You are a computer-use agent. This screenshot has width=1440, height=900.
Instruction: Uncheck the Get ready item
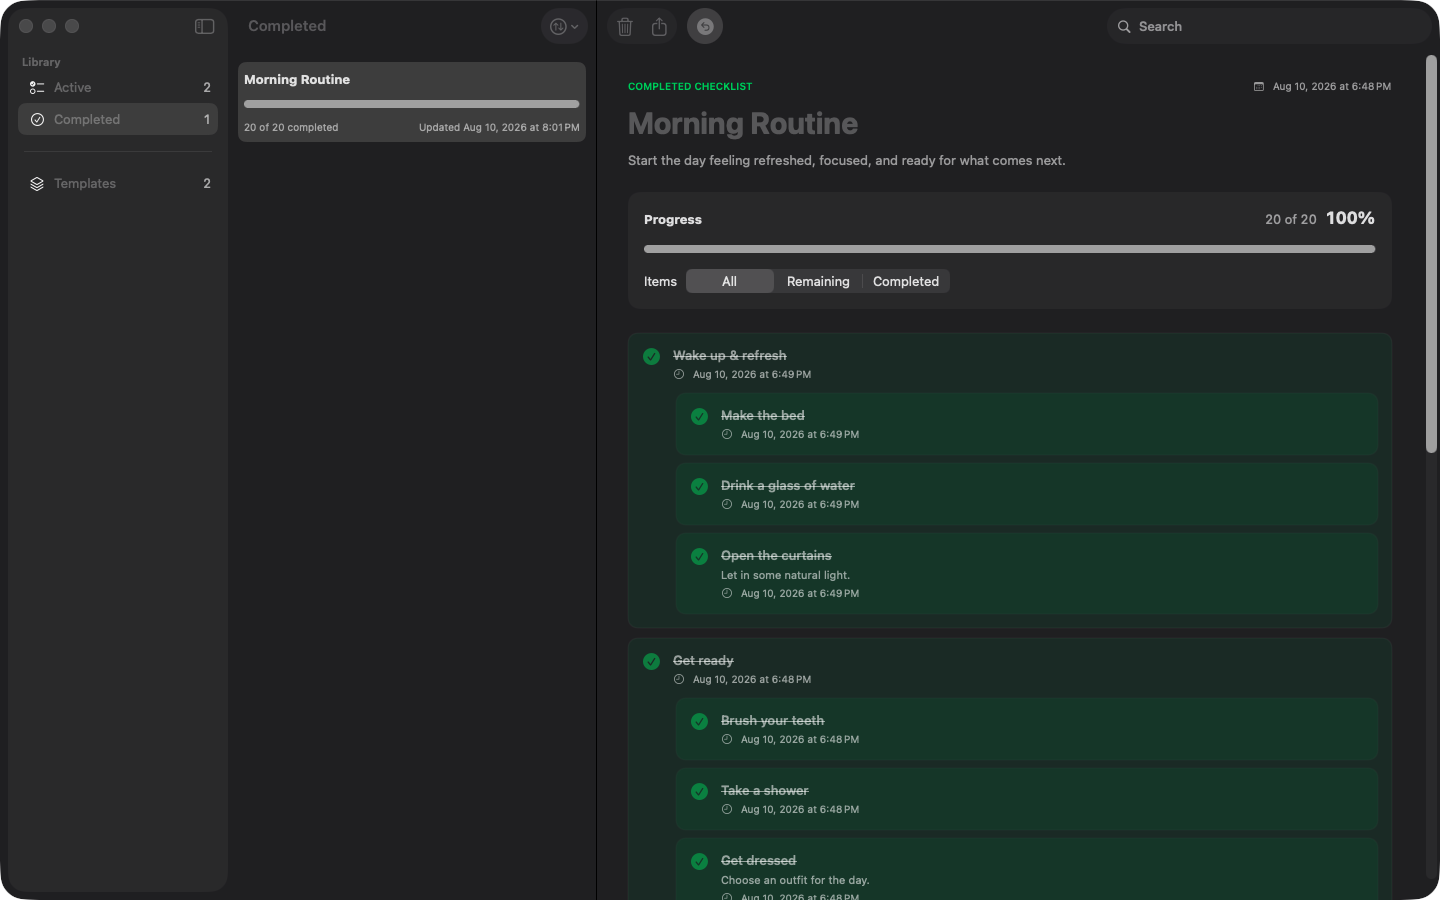tap(652, 662)
